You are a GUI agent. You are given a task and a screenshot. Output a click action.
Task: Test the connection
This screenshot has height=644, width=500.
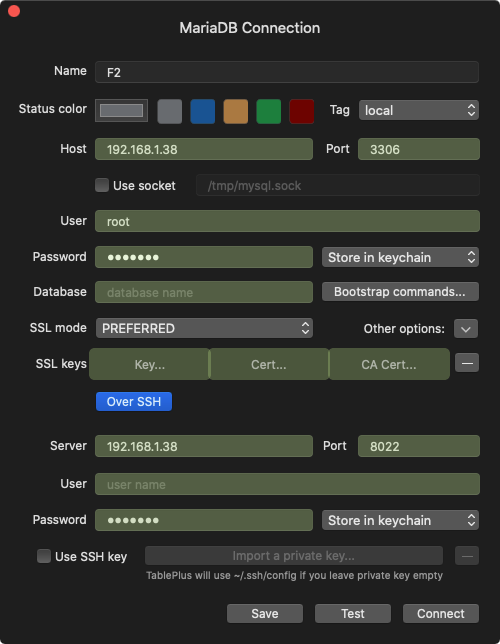(x=353, y=614)
